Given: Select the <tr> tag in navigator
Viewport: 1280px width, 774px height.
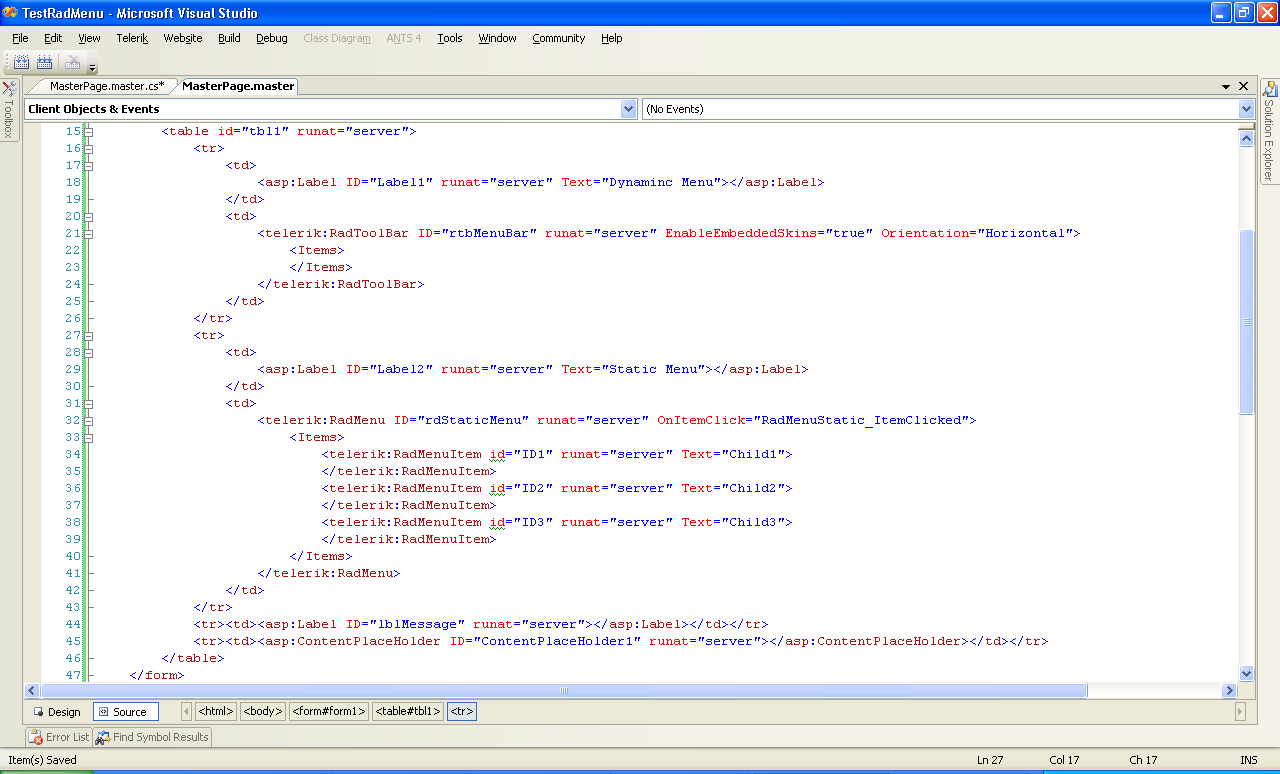Looking at the screenshot, I should (462, 712).
